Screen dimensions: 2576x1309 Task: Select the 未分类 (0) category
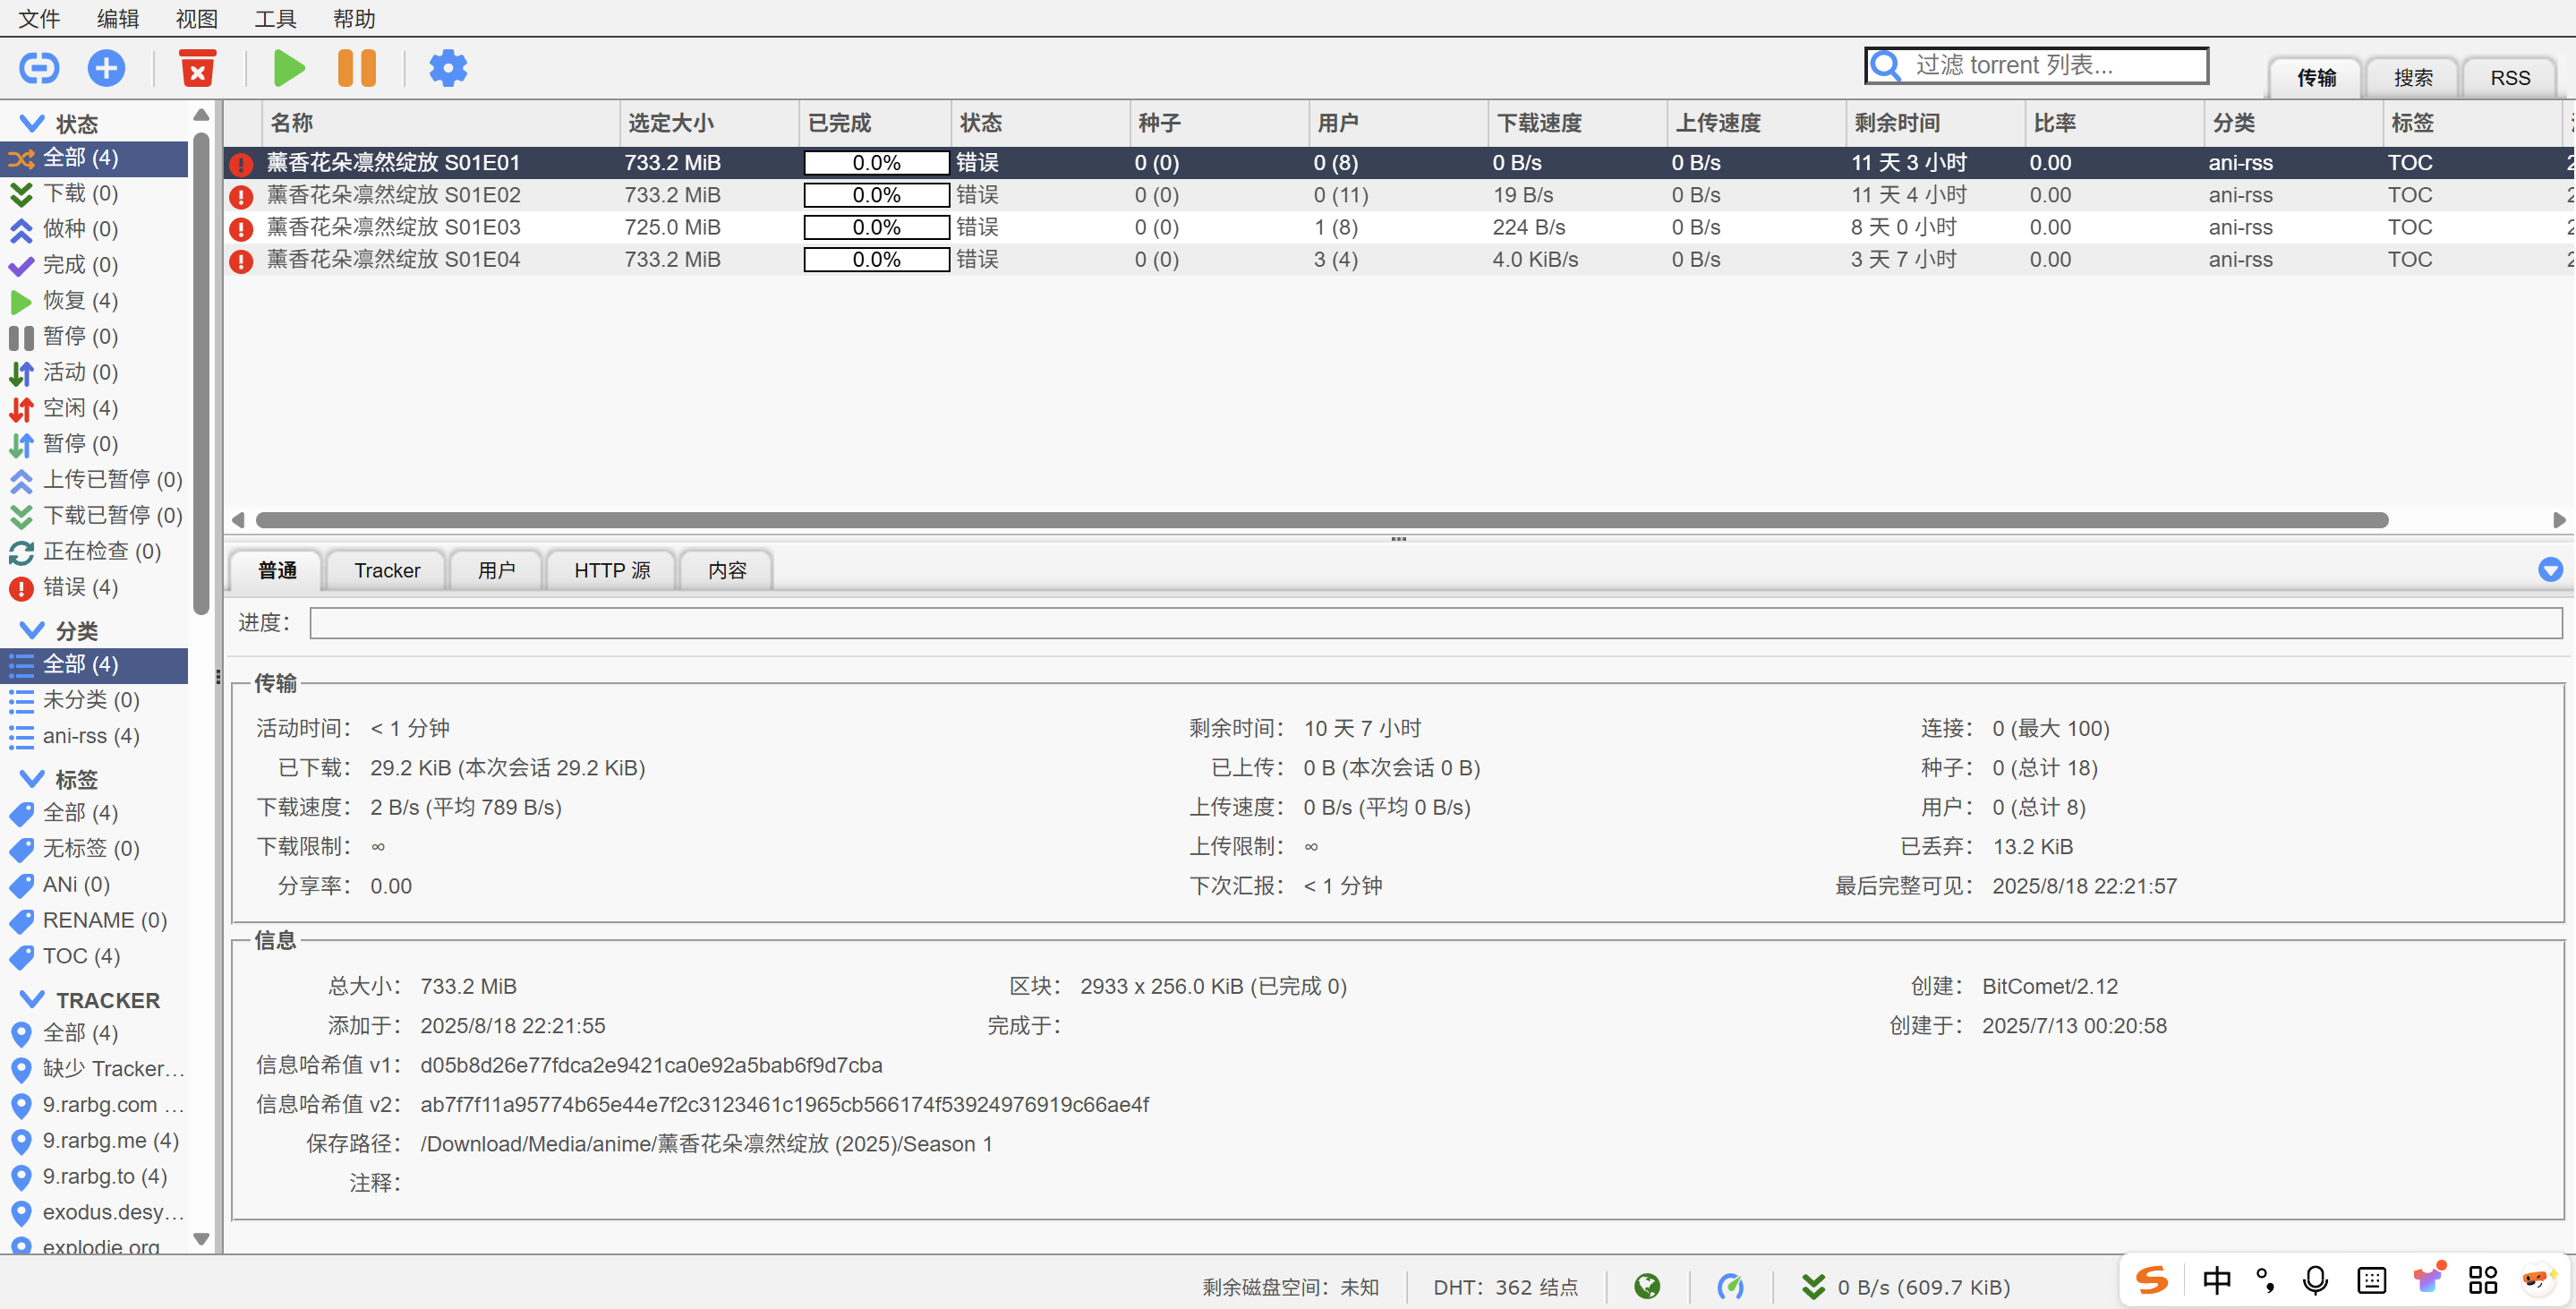(x=94, y=700)
